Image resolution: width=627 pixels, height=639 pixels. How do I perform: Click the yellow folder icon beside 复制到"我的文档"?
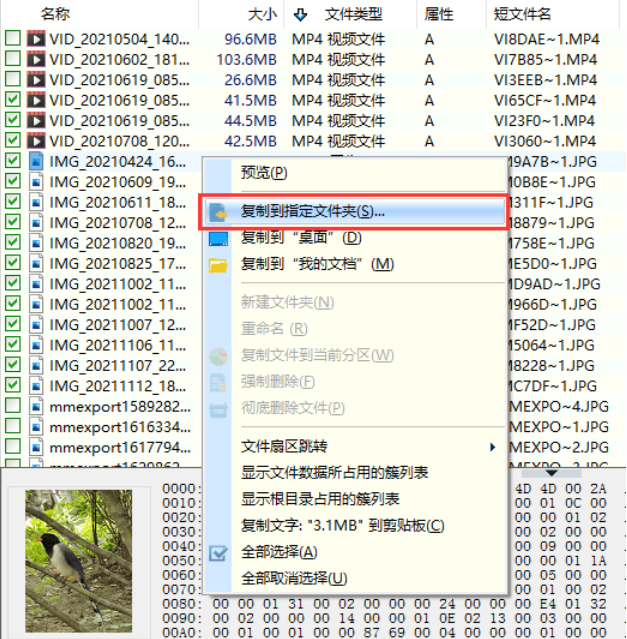tap(218, 265)
